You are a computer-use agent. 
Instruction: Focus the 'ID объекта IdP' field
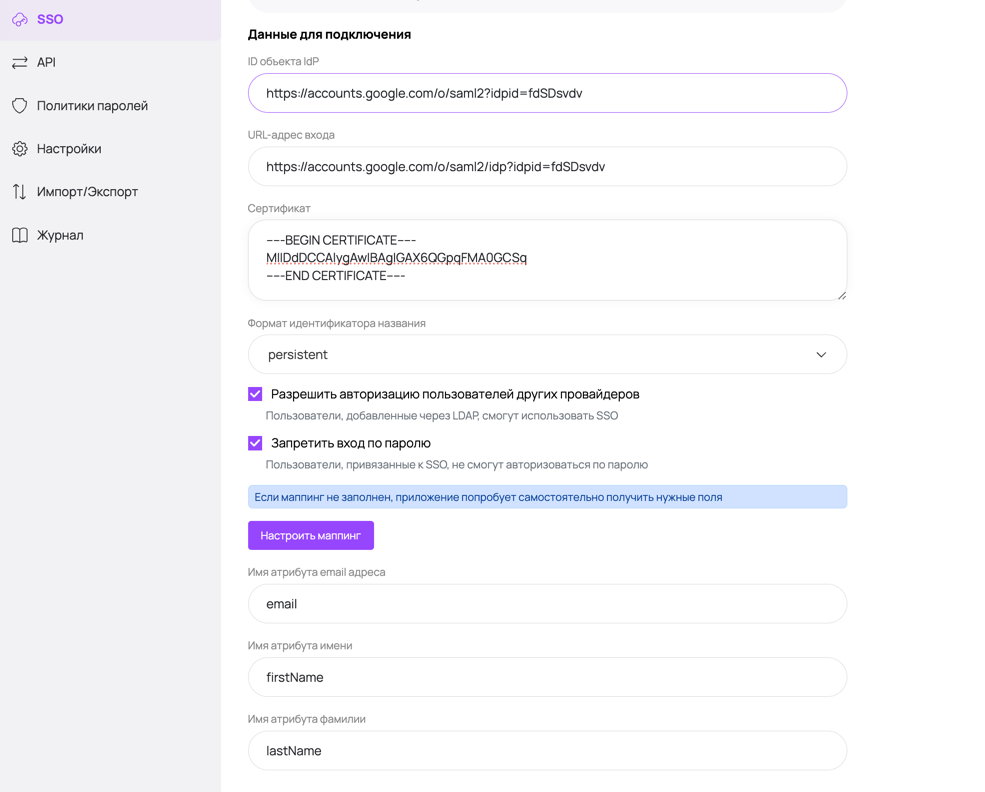(546, 93)
